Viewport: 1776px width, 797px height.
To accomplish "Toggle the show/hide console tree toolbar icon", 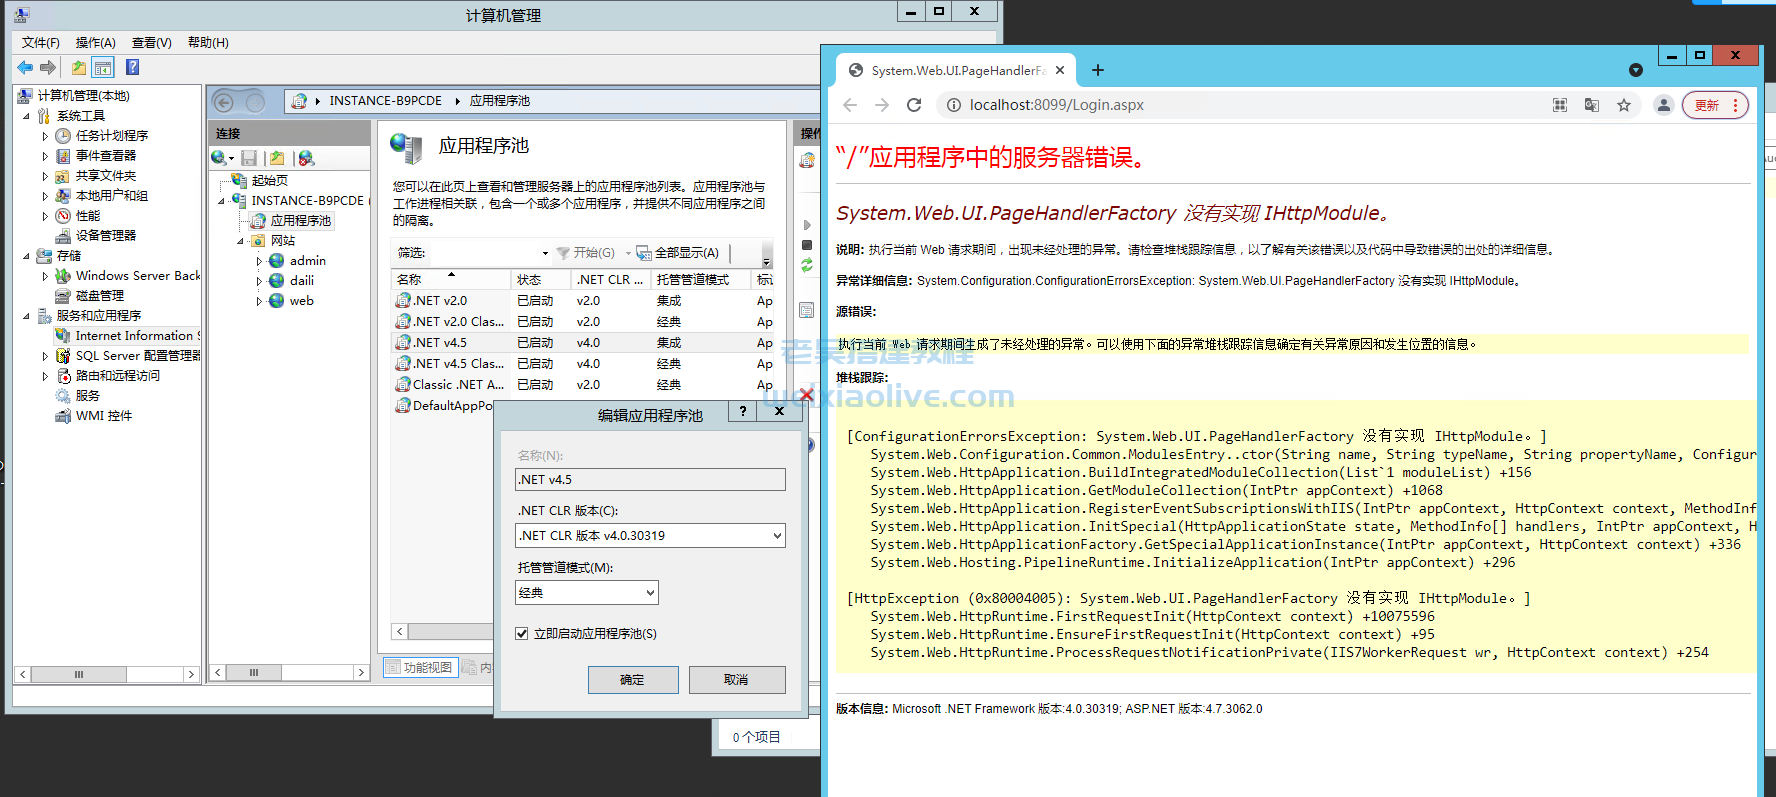I will (x=102, y=67).
